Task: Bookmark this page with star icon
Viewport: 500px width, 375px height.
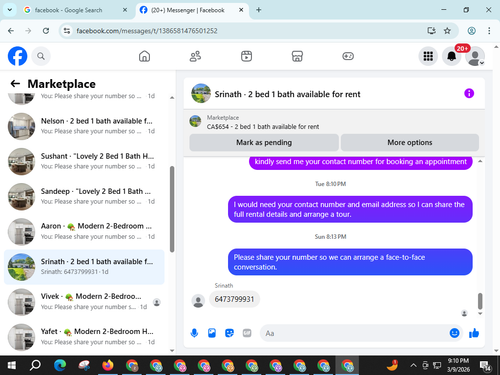Action: tap(447, 31)
